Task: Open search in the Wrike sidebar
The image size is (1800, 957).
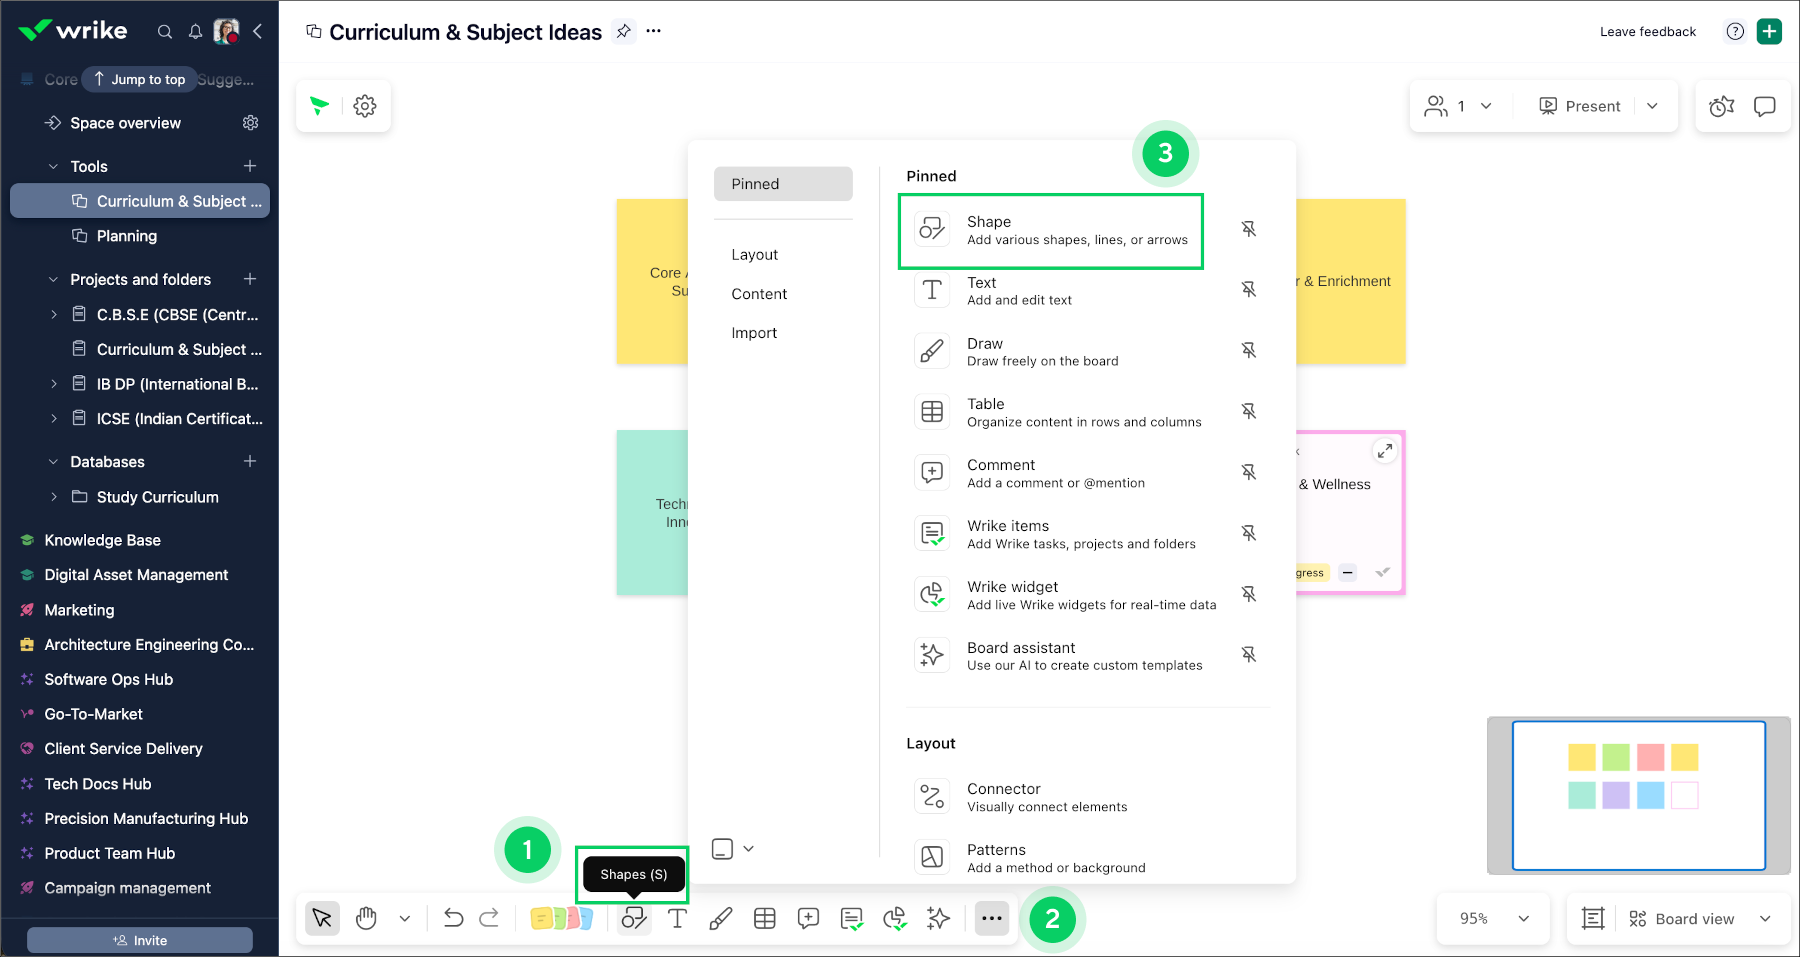Action: point(165,32)
